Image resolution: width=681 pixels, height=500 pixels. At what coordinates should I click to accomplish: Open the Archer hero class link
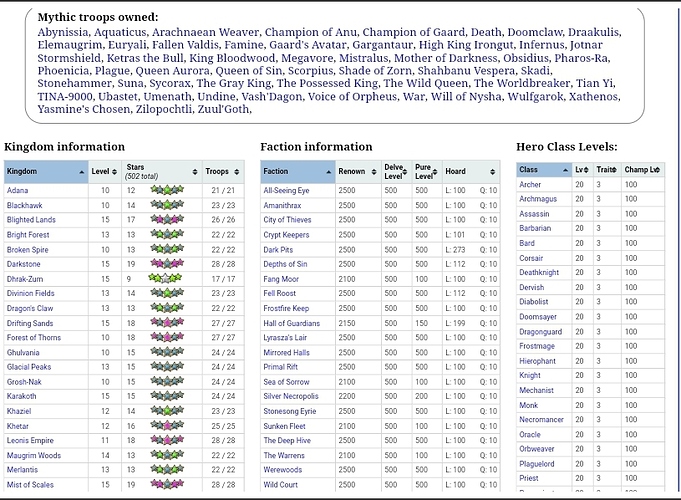pos(530,184)
